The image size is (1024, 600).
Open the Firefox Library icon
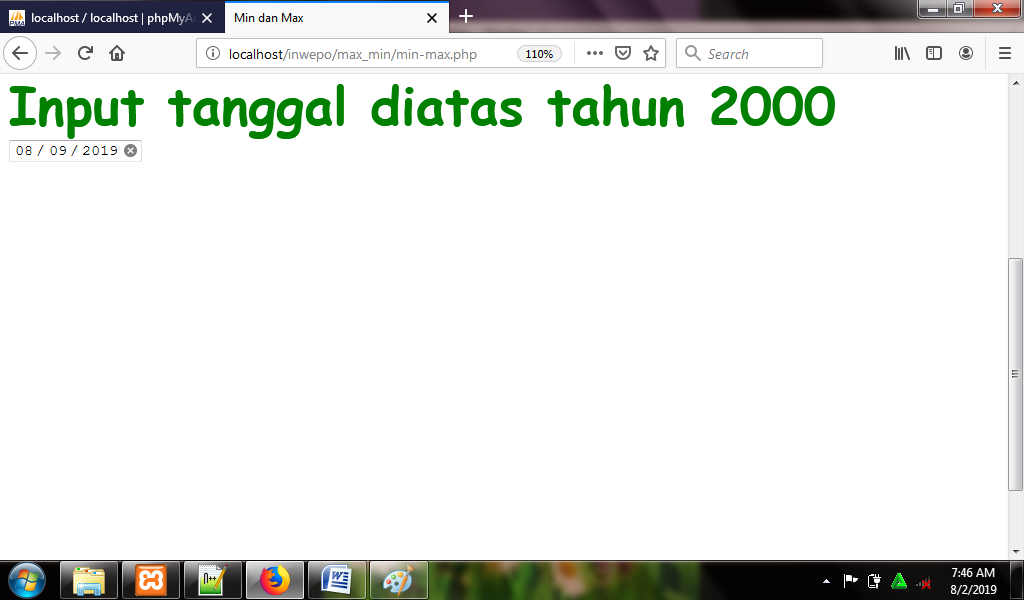901,53
